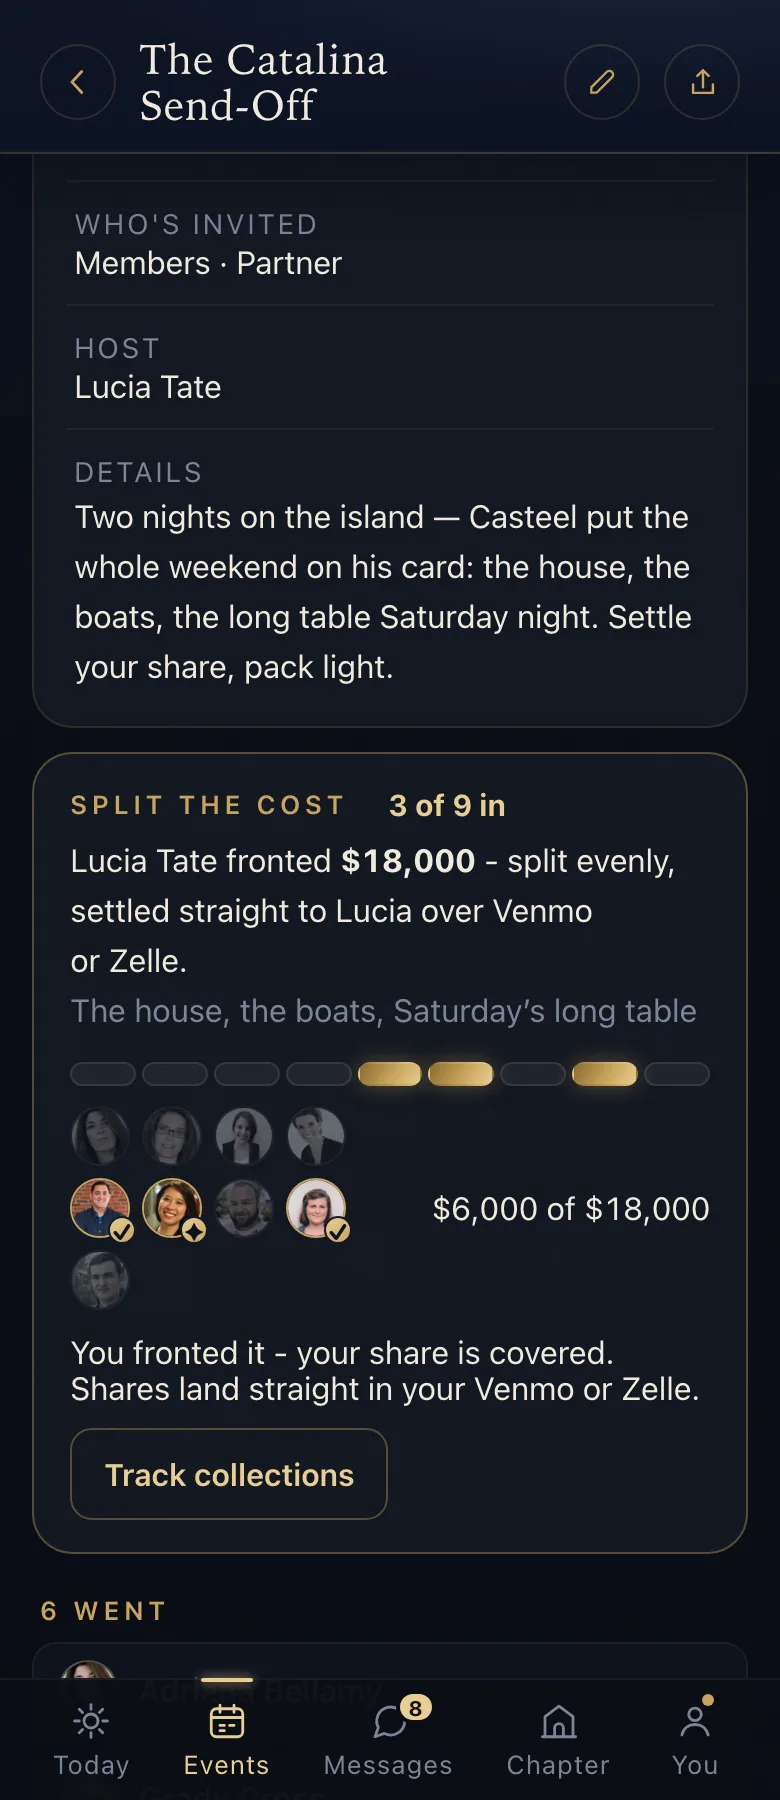Open the Messages chat bubble icon
This screenshot has width=780, height=1800.
click(389, 1722)
